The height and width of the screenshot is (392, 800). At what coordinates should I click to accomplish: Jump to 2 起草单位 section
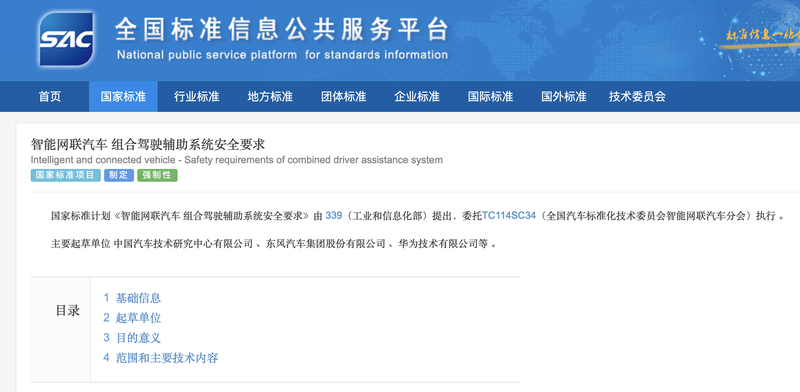point(132,318)
